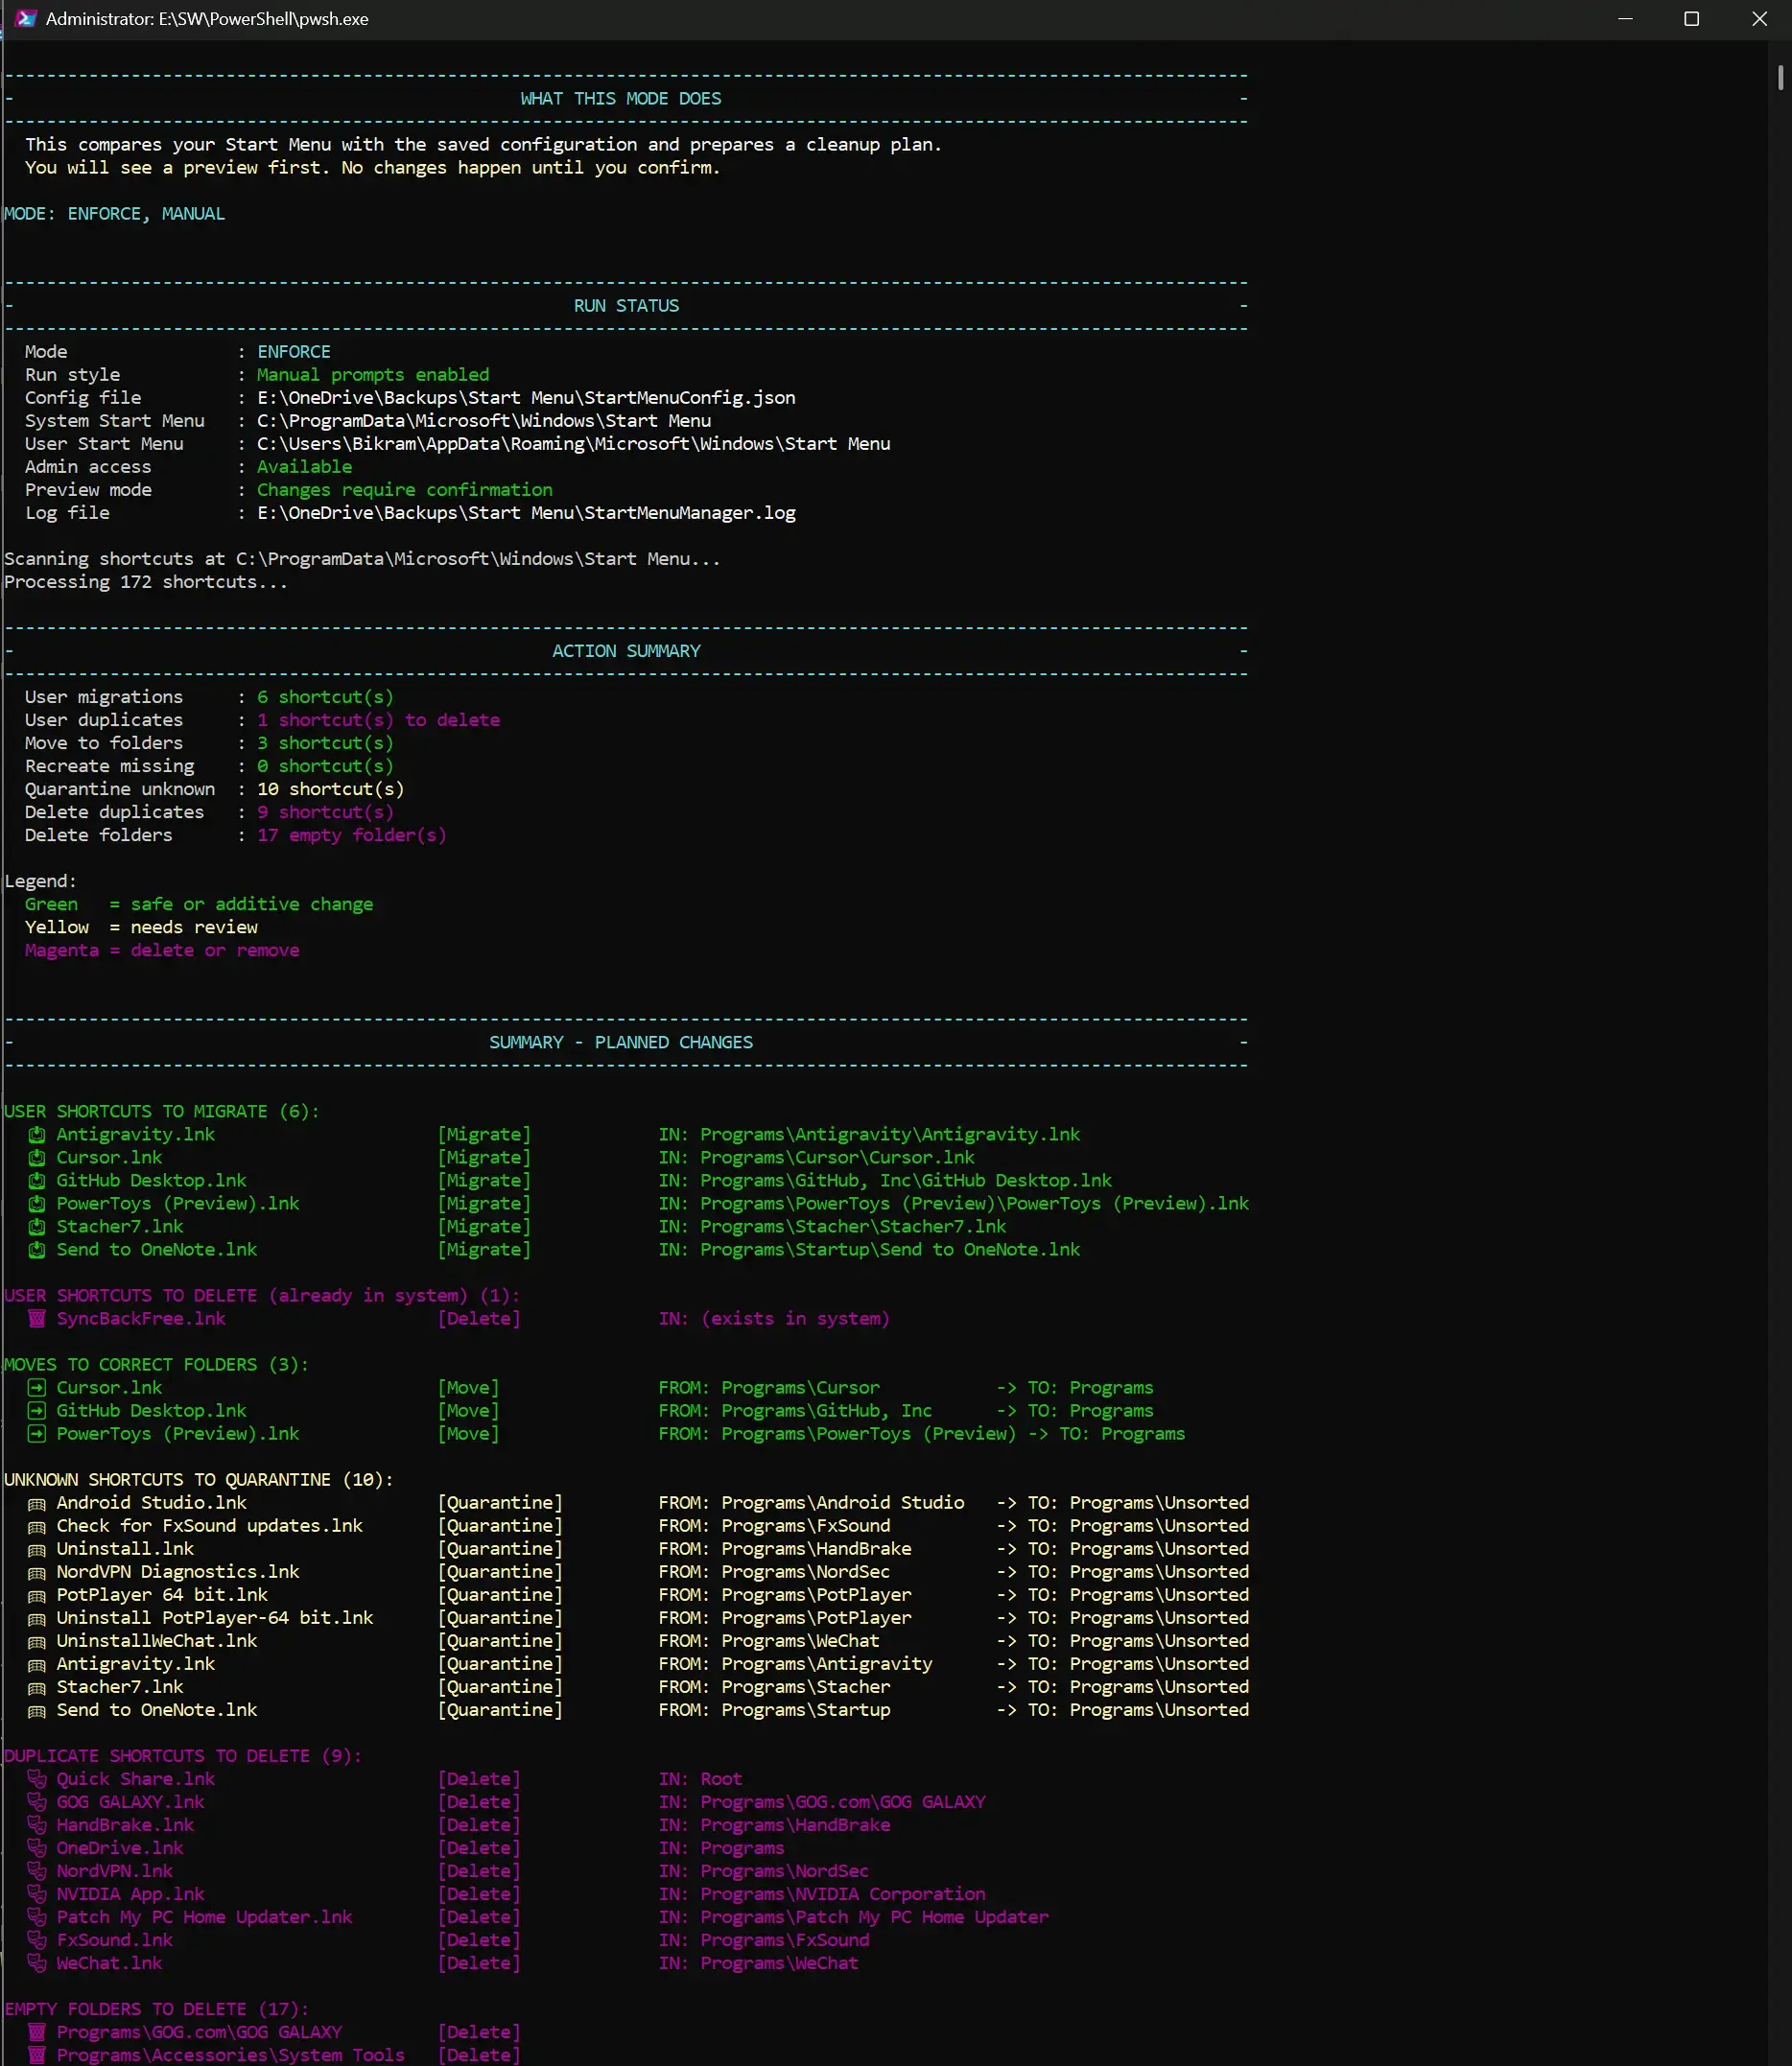Image resolution: width=1792 pixels, height=2066 pixels.
Task: Click 'Uninstall PotPlayer-64 bit.lnk' file name
Action: 215,1617
